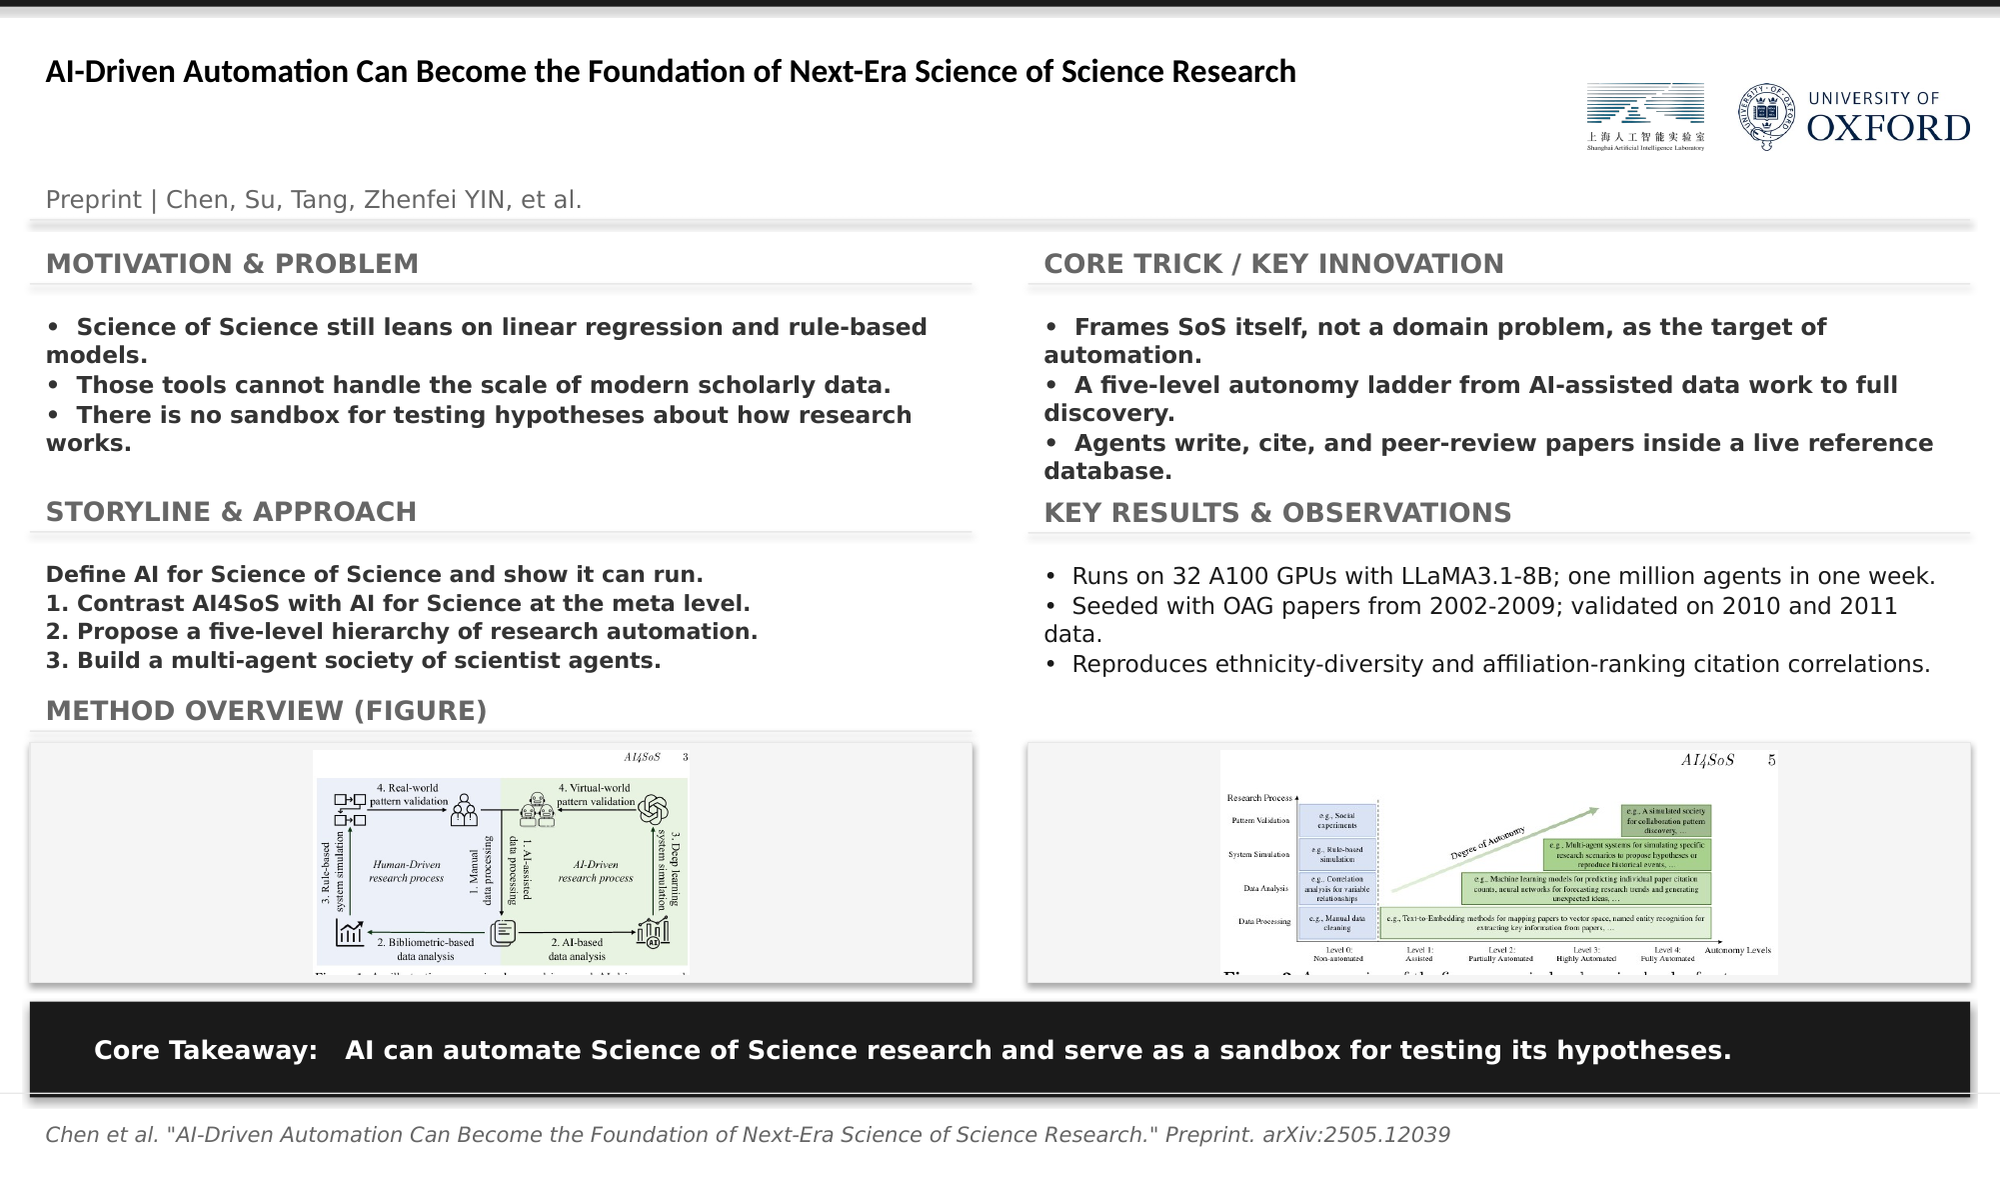Select the 'STORYLINE & APPROACH' heading
Viewport: 2000px width, 1200px height.
[231, 512]
